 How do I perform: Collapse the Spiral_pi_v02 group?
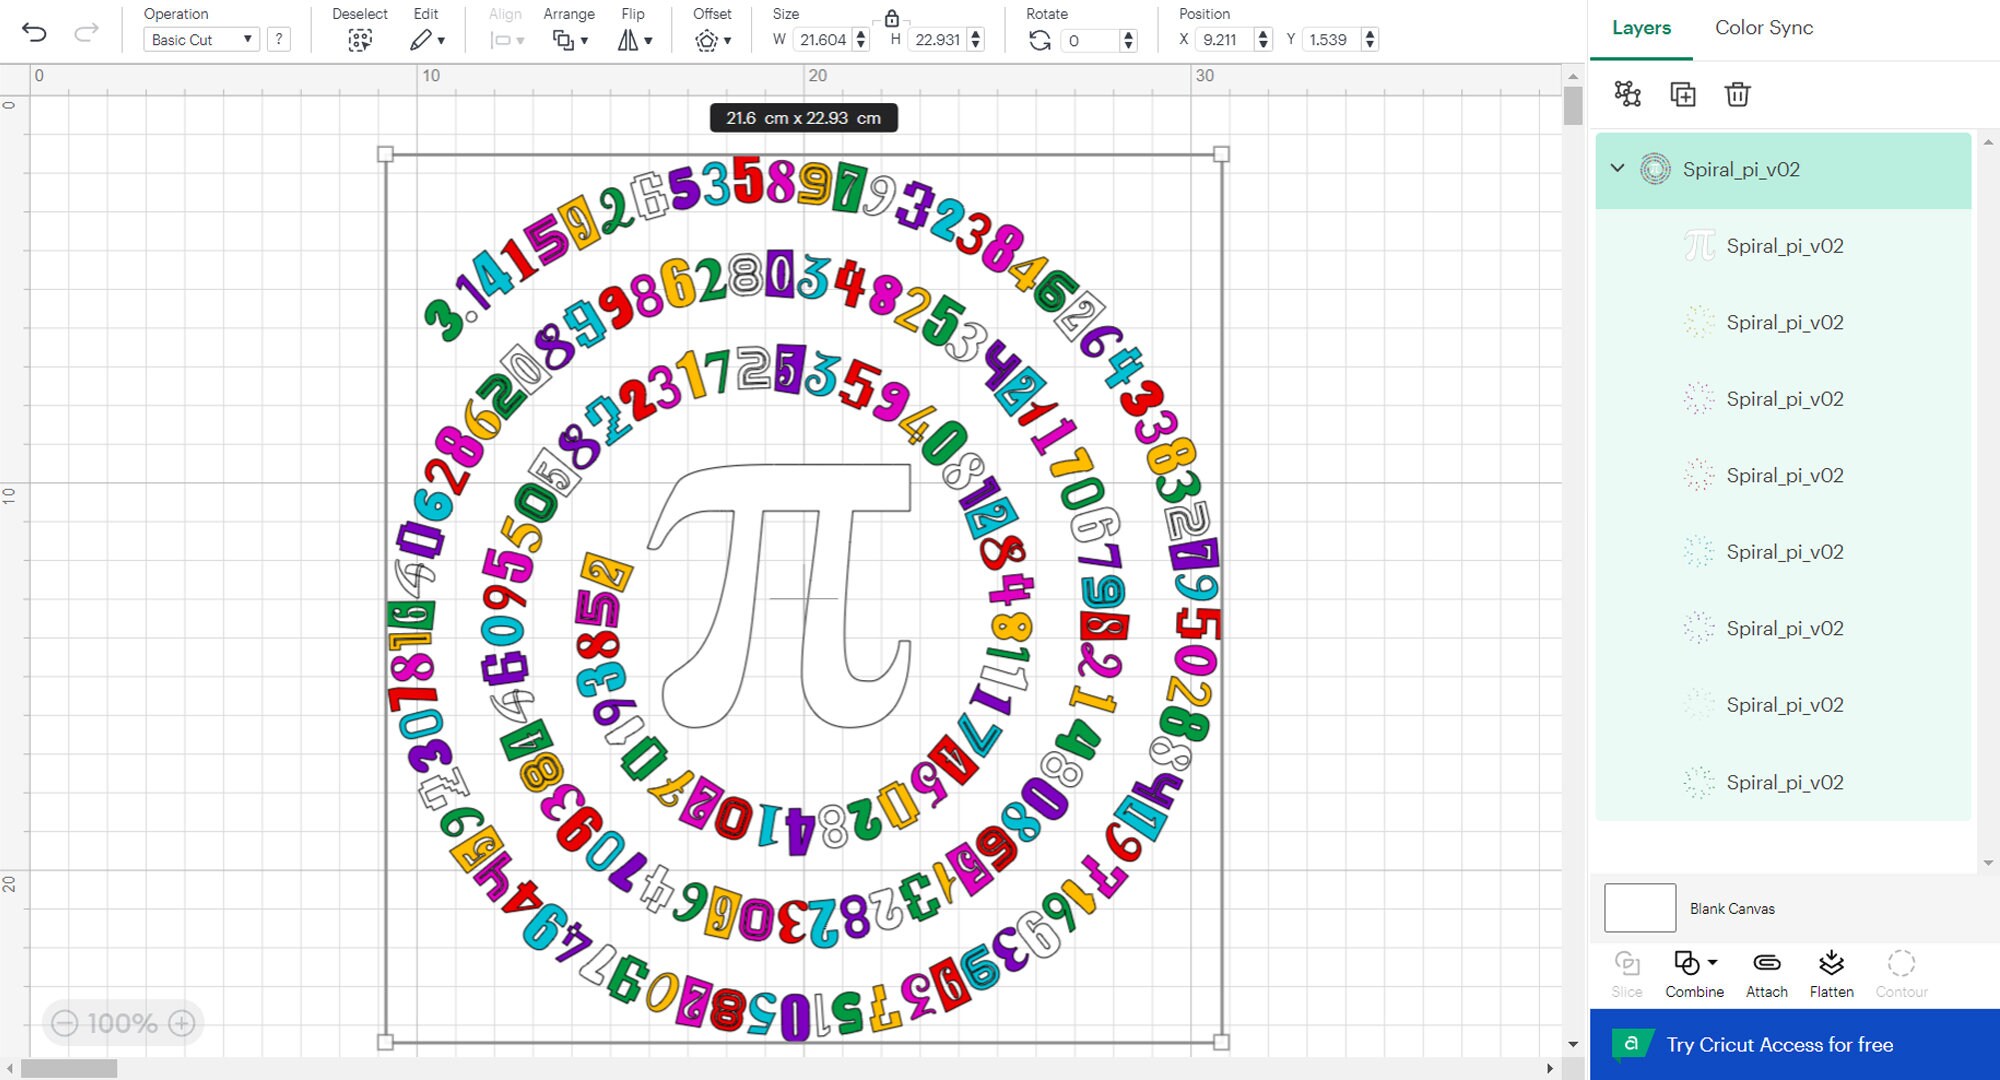coord(1617,169)
